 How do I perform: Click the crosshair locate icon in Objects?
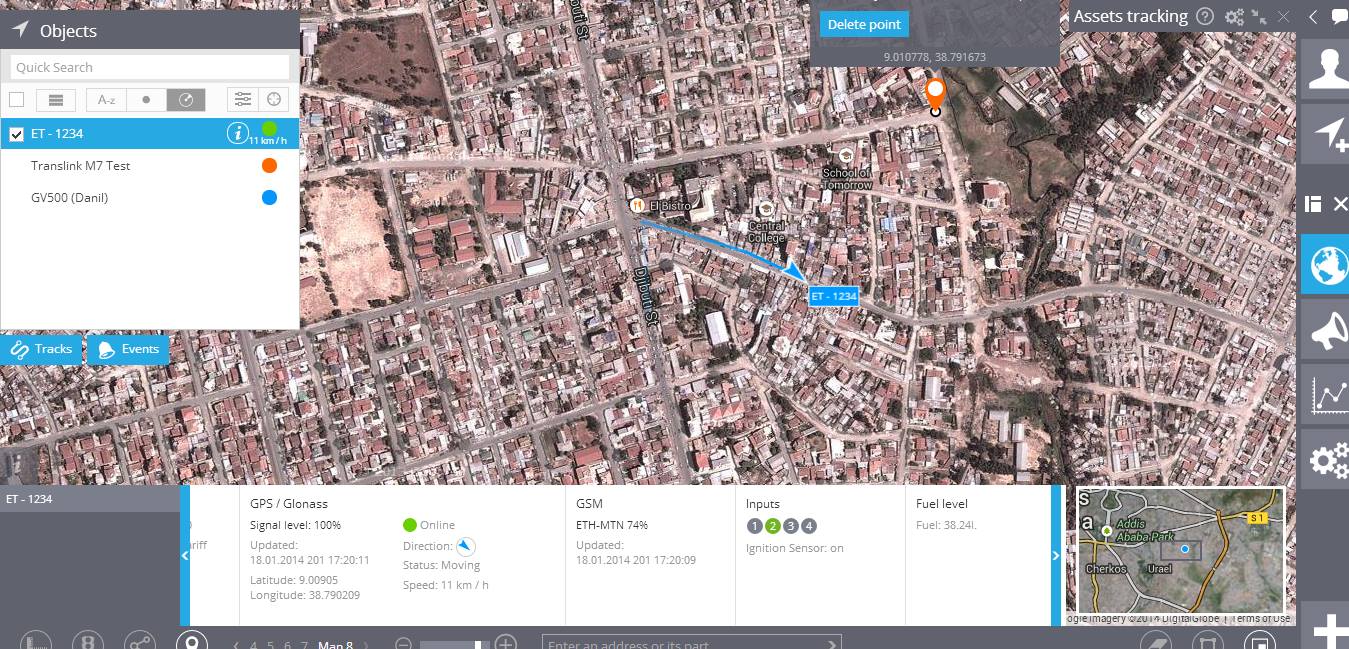click(274, 100)
